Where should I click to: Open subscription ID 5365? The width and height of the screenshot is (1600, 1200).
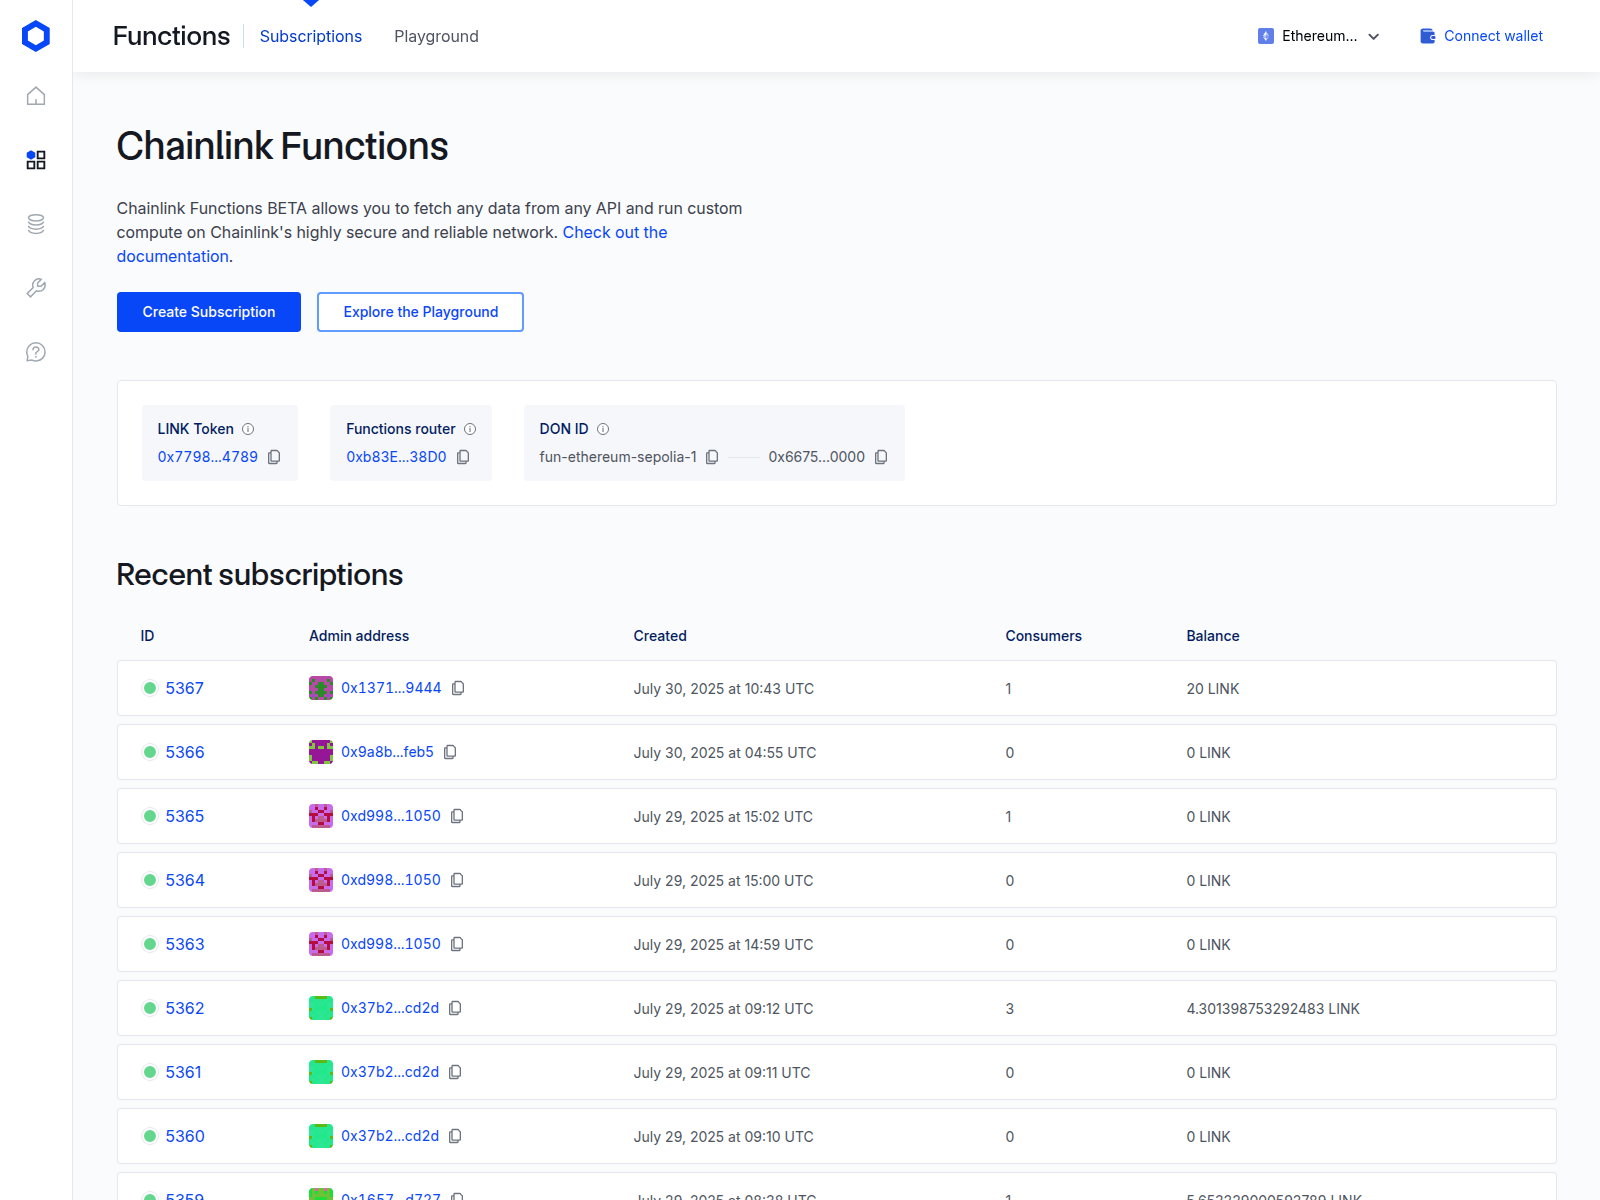click(185, 816)
